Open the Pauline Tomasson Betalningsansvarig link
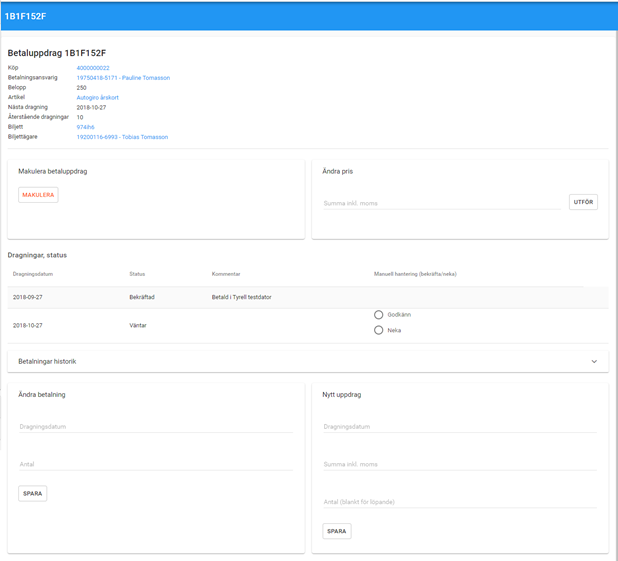This screenshot has width=618, height=561. pyautogui.click(x=123, y=78)
